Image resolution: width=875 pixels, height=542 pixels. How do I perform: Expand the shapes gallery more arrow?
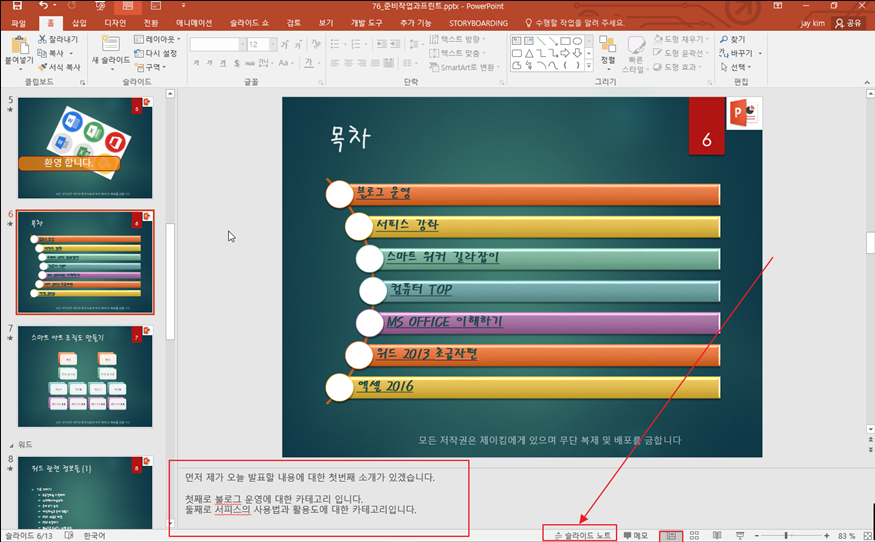coord(589,65)
